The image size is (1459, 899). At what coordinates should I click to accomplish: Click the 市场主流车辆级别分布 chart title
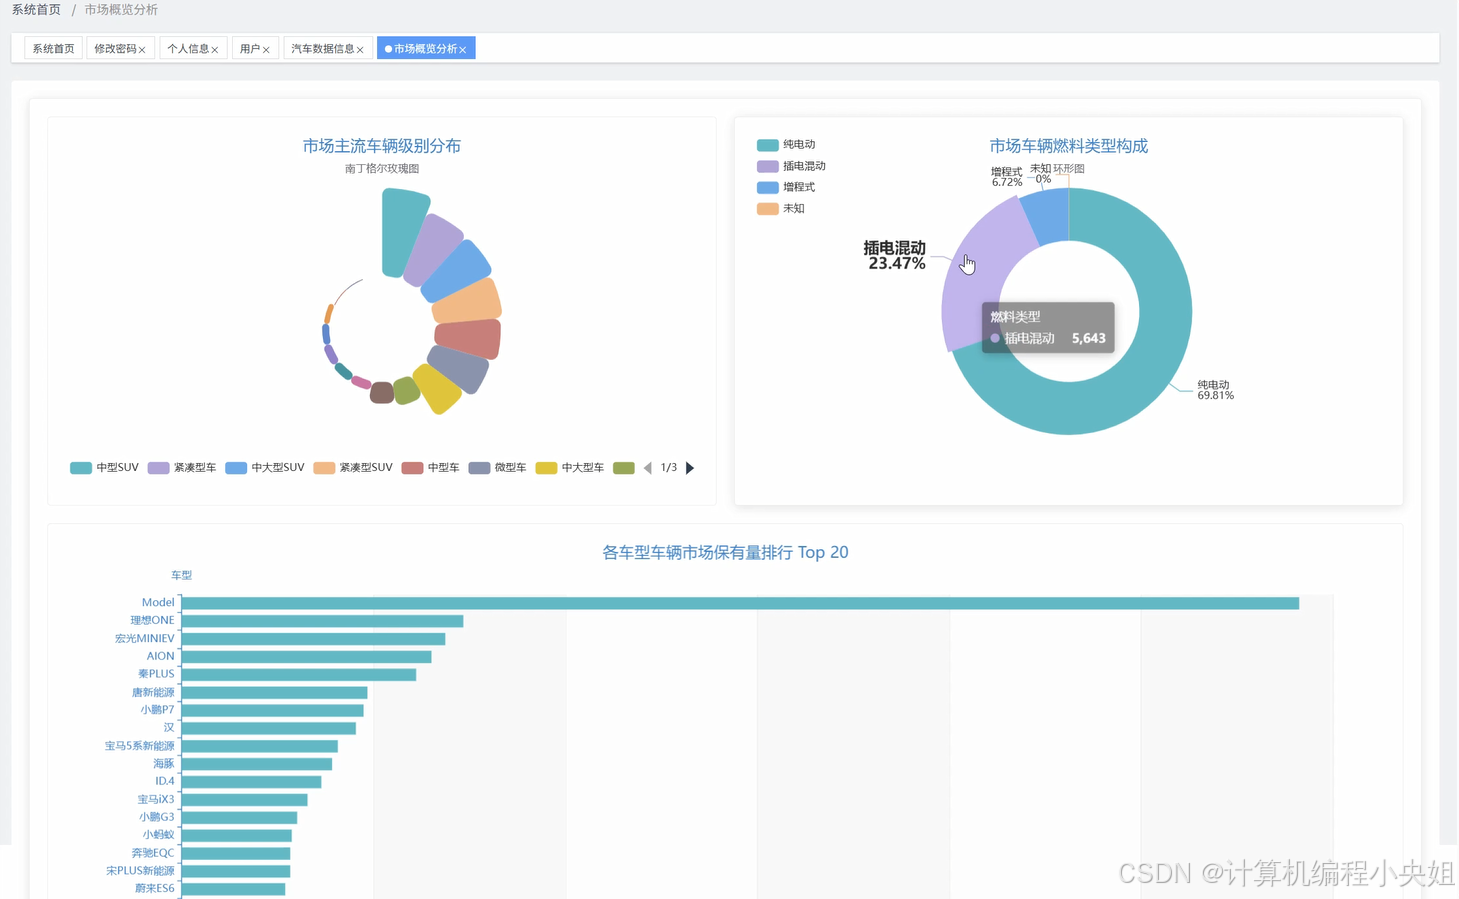tap(382, 146)
